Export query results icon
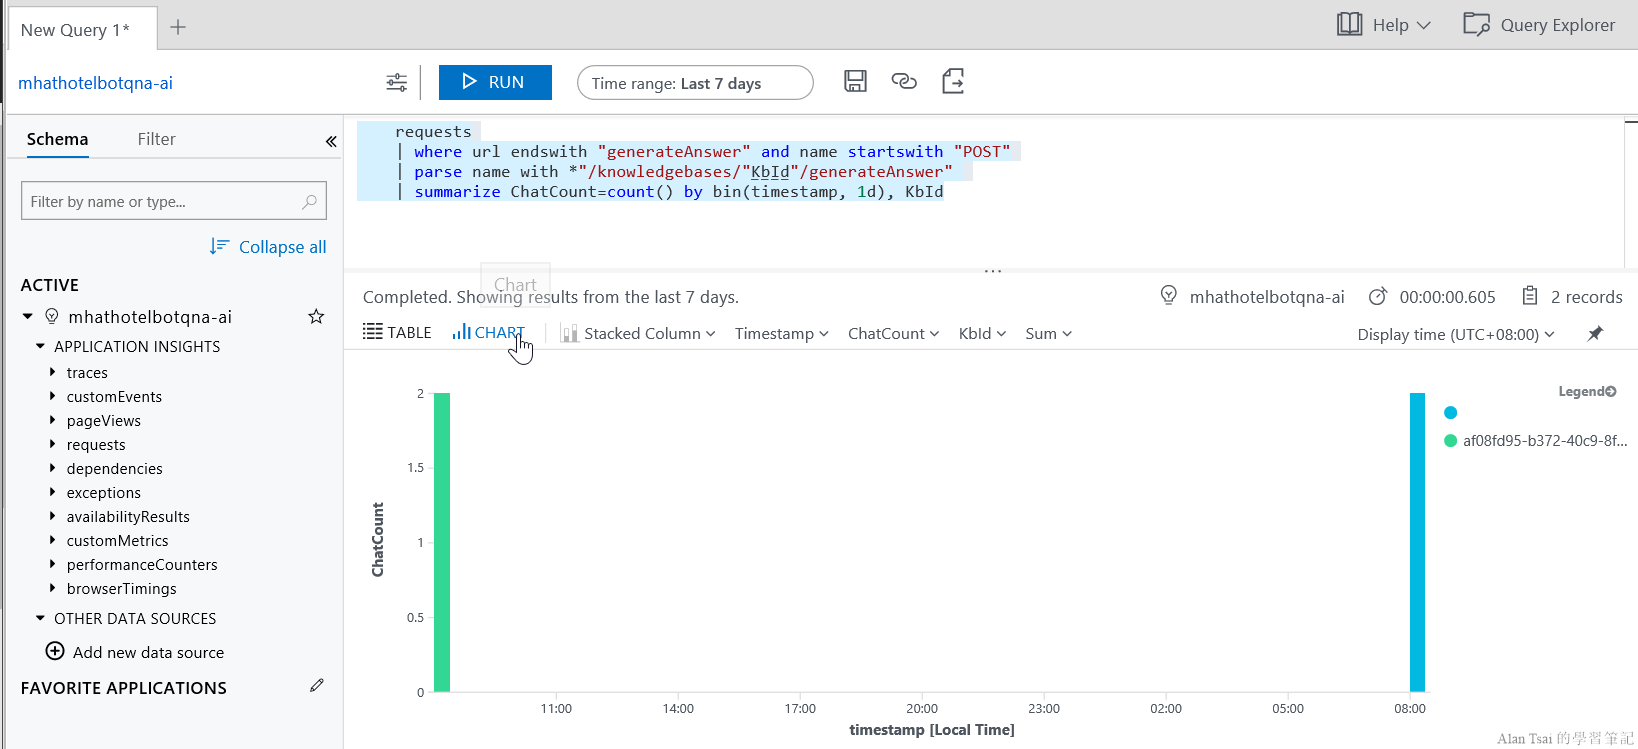 [953, 81]
